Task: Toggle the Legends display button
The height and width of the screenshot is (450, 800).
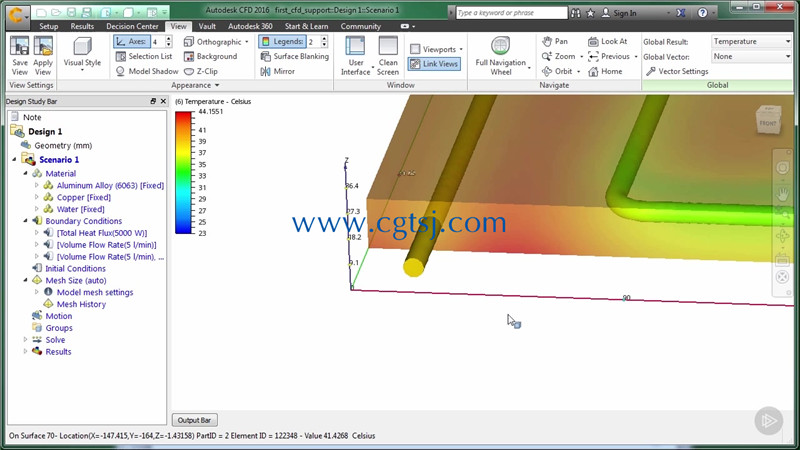Action: 282,41
